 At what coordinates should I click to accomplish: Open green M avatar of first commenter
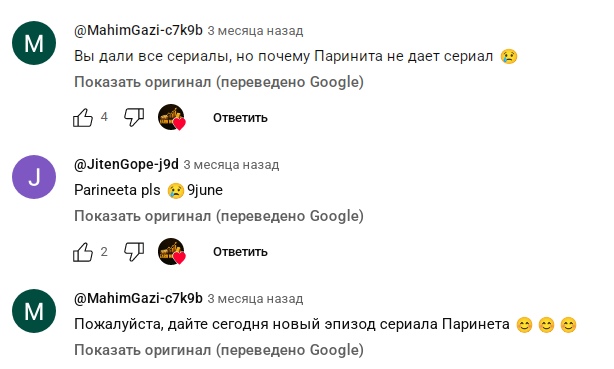34,43
